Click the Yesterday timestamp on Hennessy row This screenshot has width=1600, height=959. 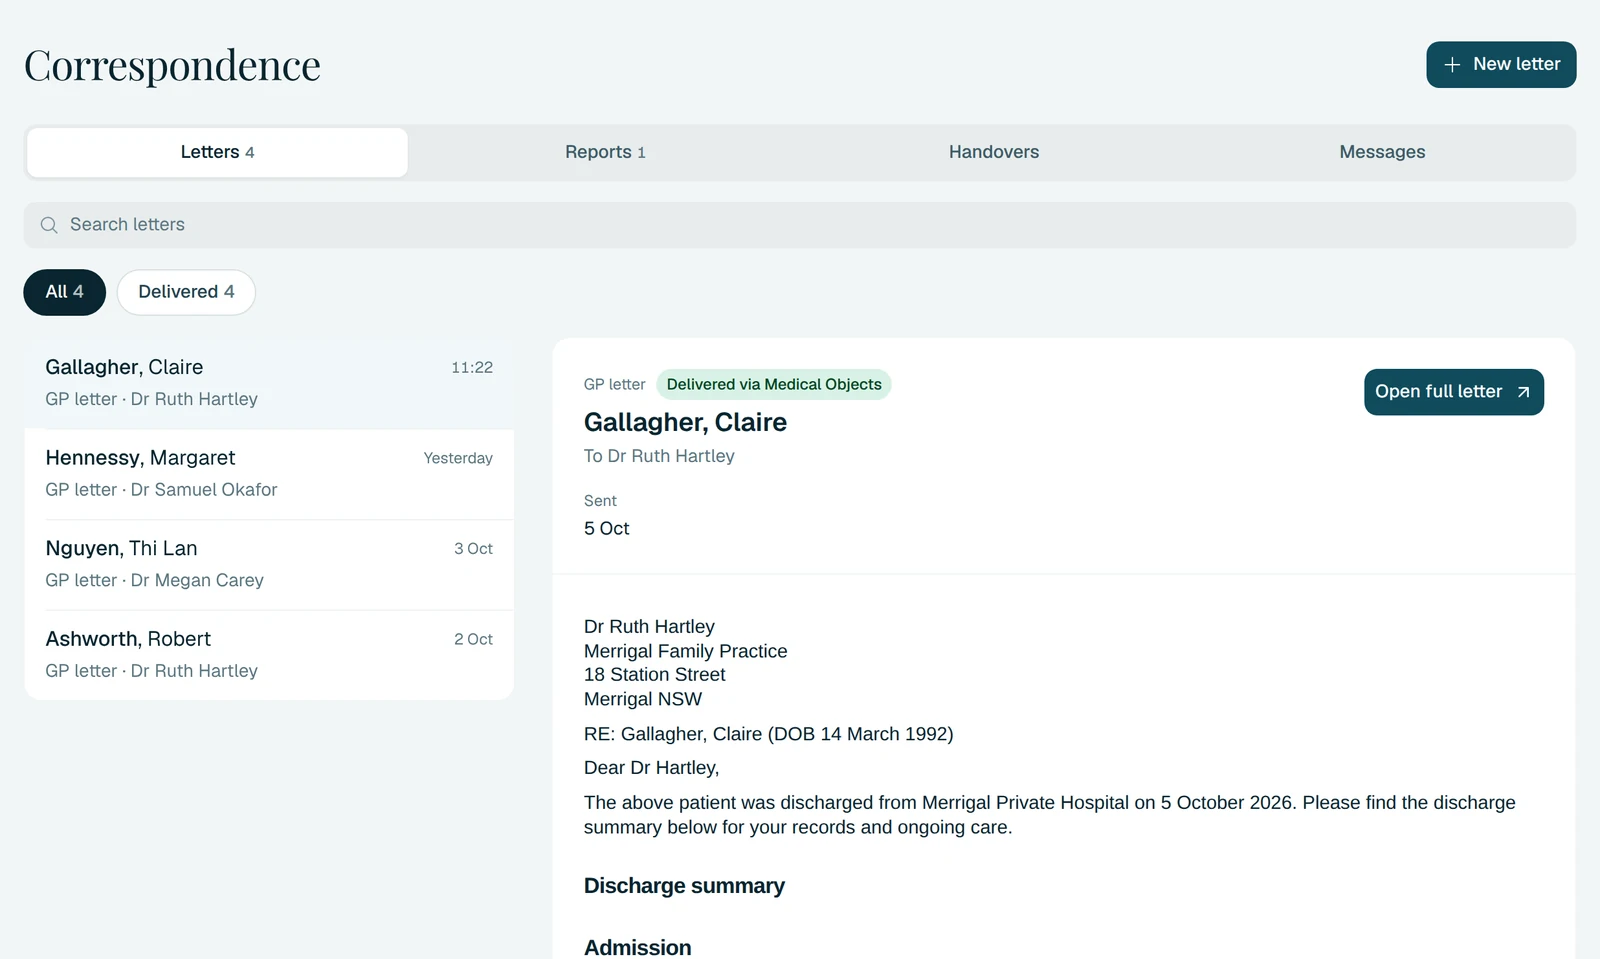tap(458, 458)
